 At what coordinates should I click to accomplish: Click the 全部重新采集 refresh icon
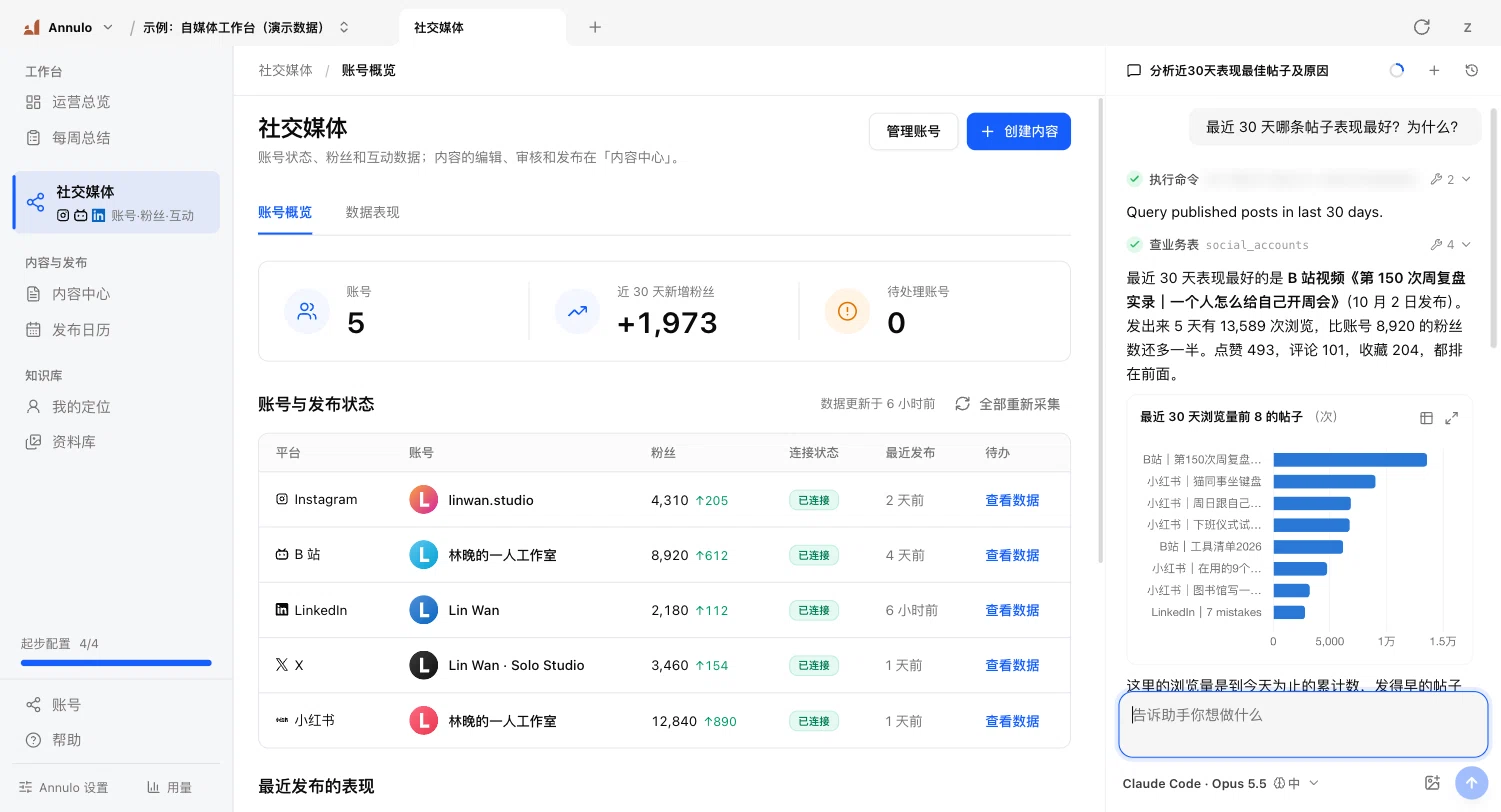[963, 404]
